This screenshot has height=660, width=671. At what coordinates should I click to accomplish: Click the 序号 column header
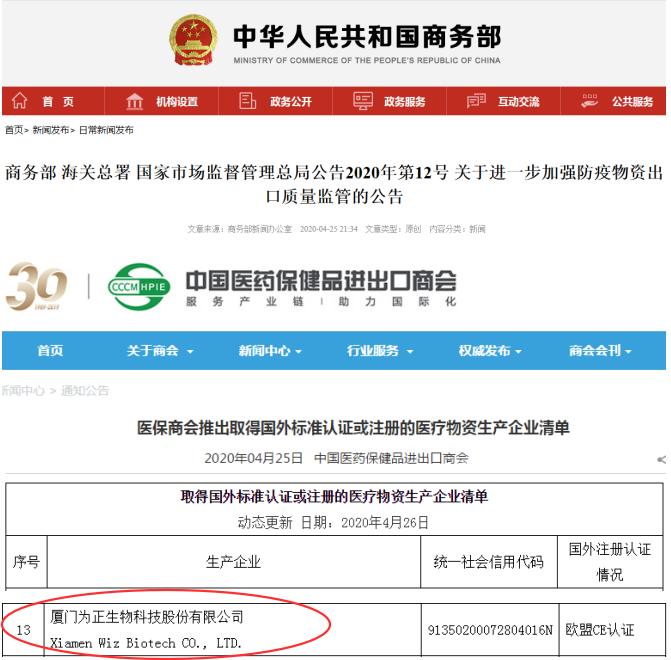[26, 562]
